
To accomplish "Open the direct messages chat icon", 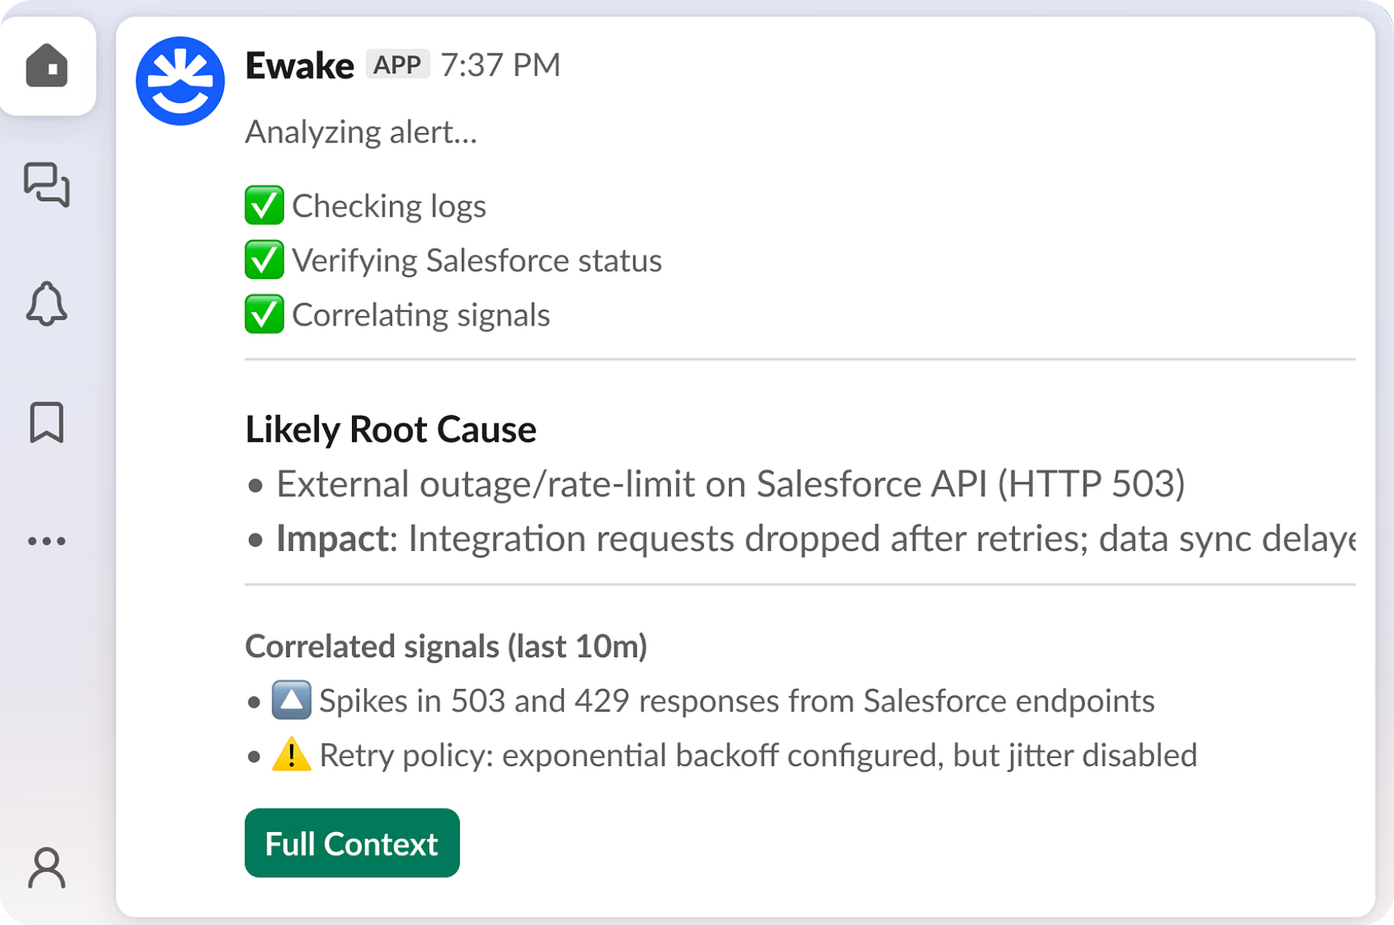I will pyautogui.click(x=47, y=185).
